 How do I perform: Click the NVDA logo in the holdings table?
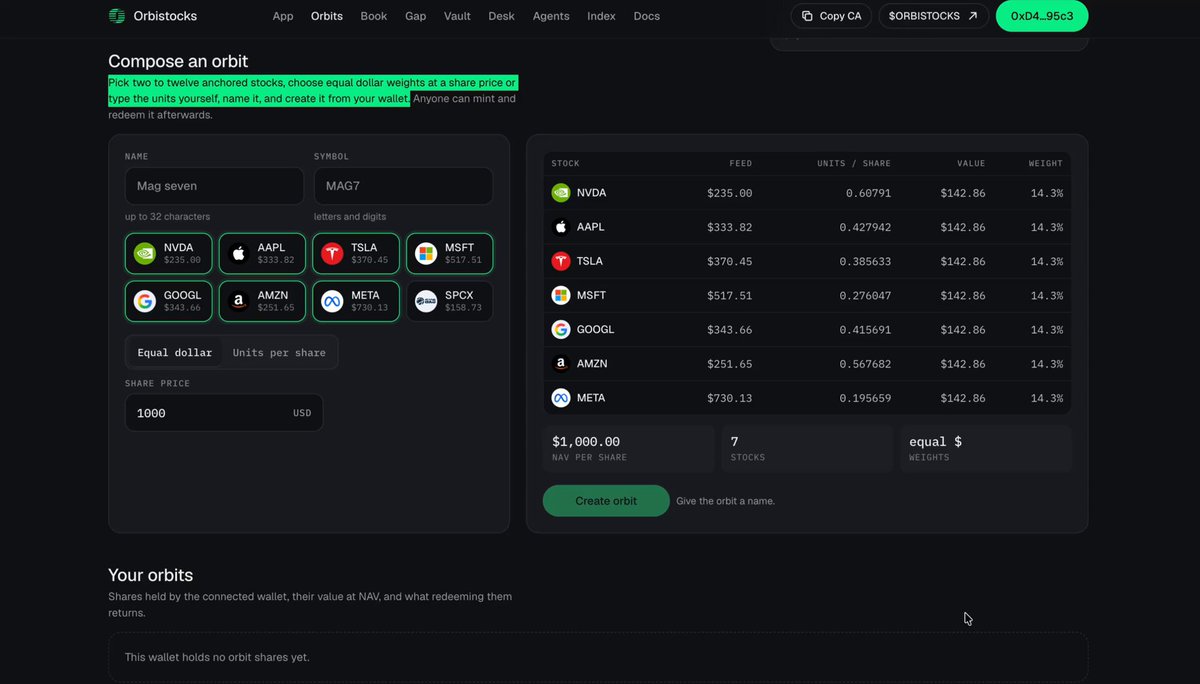(561, 193)
